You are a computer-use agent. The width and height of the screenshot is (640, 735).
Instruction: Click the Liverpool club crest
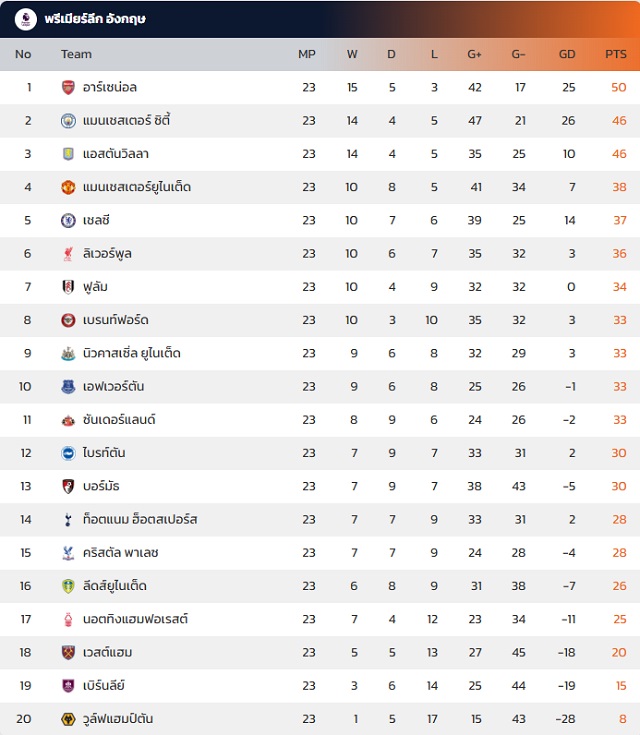click(68, 254)
